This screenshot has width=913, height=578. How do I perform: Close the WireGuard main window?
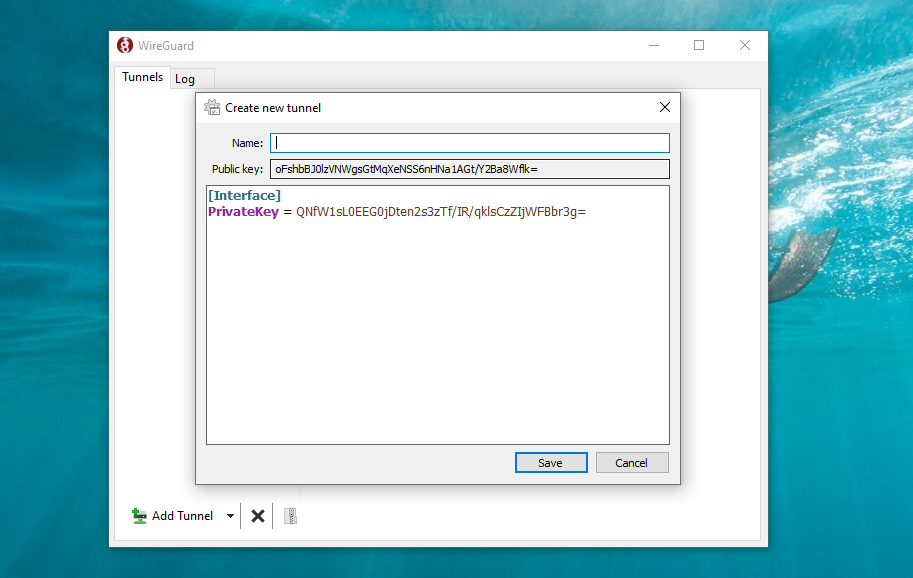coord(745,45)
